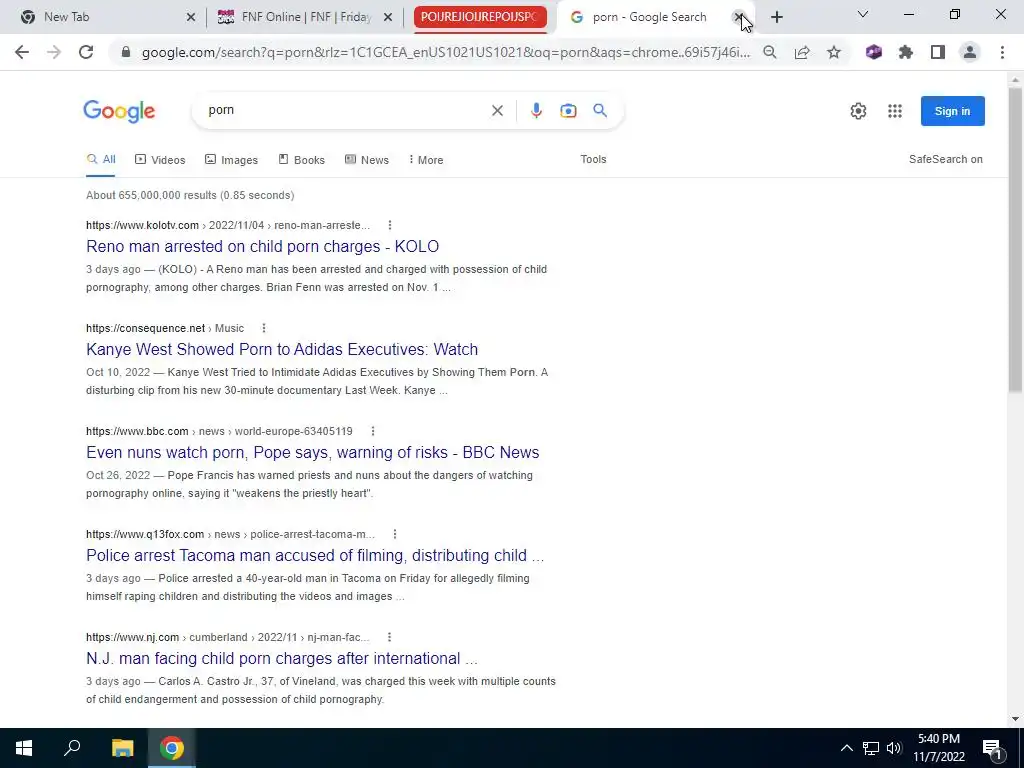The height and width of the screenshot is (768, 1024).
Task: Close the FNF Online tab
Action: [388, 17]
